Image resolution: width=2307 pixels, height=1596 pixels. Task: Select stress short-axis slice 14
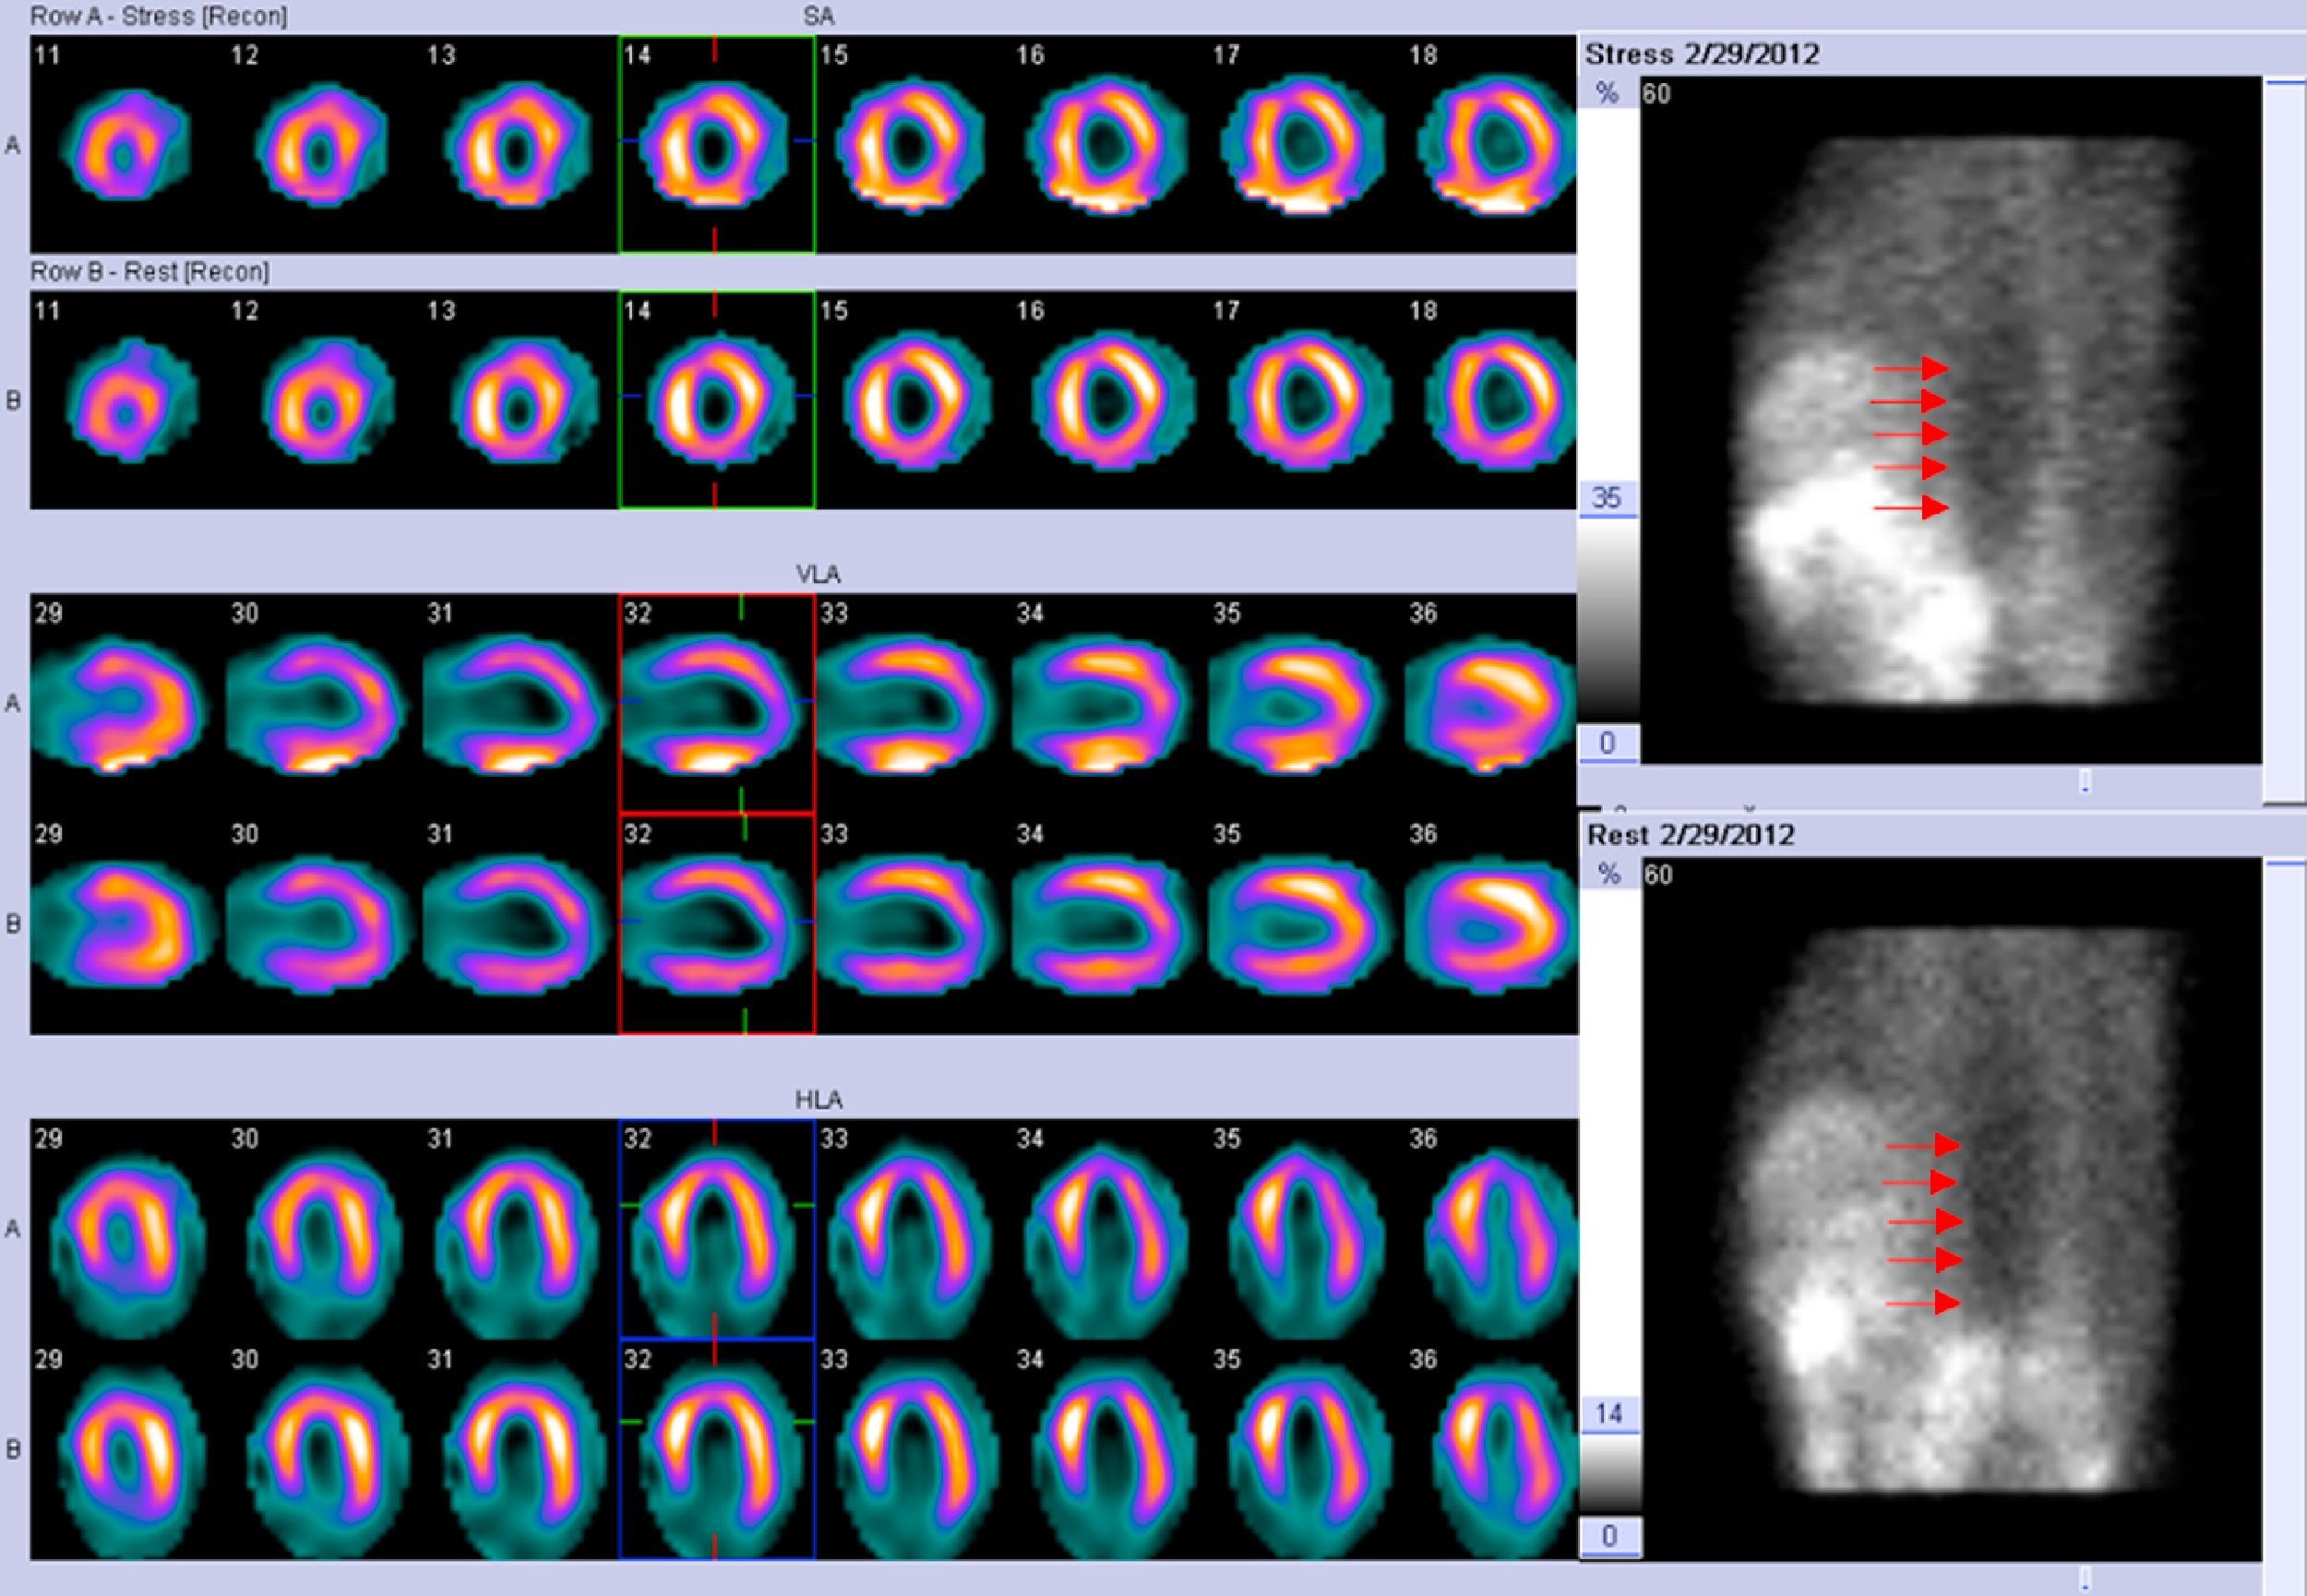coord(716,146)
